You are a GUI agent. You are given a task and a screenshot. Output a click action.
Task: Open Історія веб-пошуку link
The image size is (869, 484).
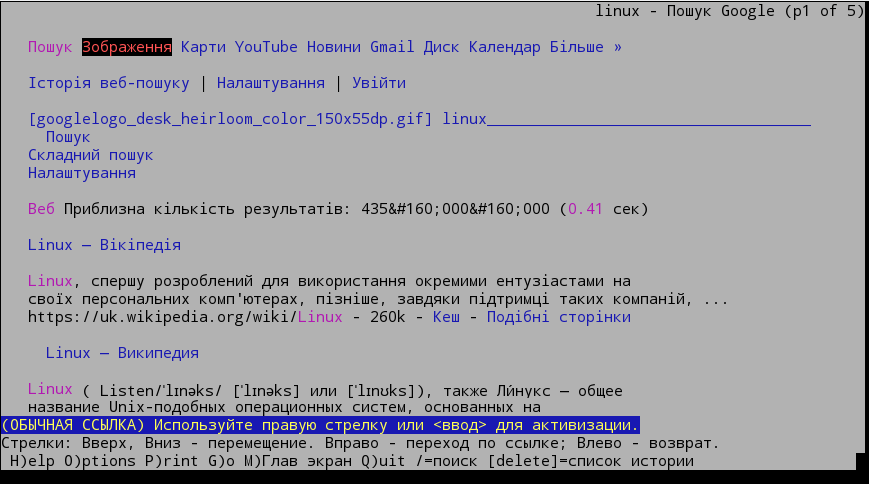tap(109, 83)
